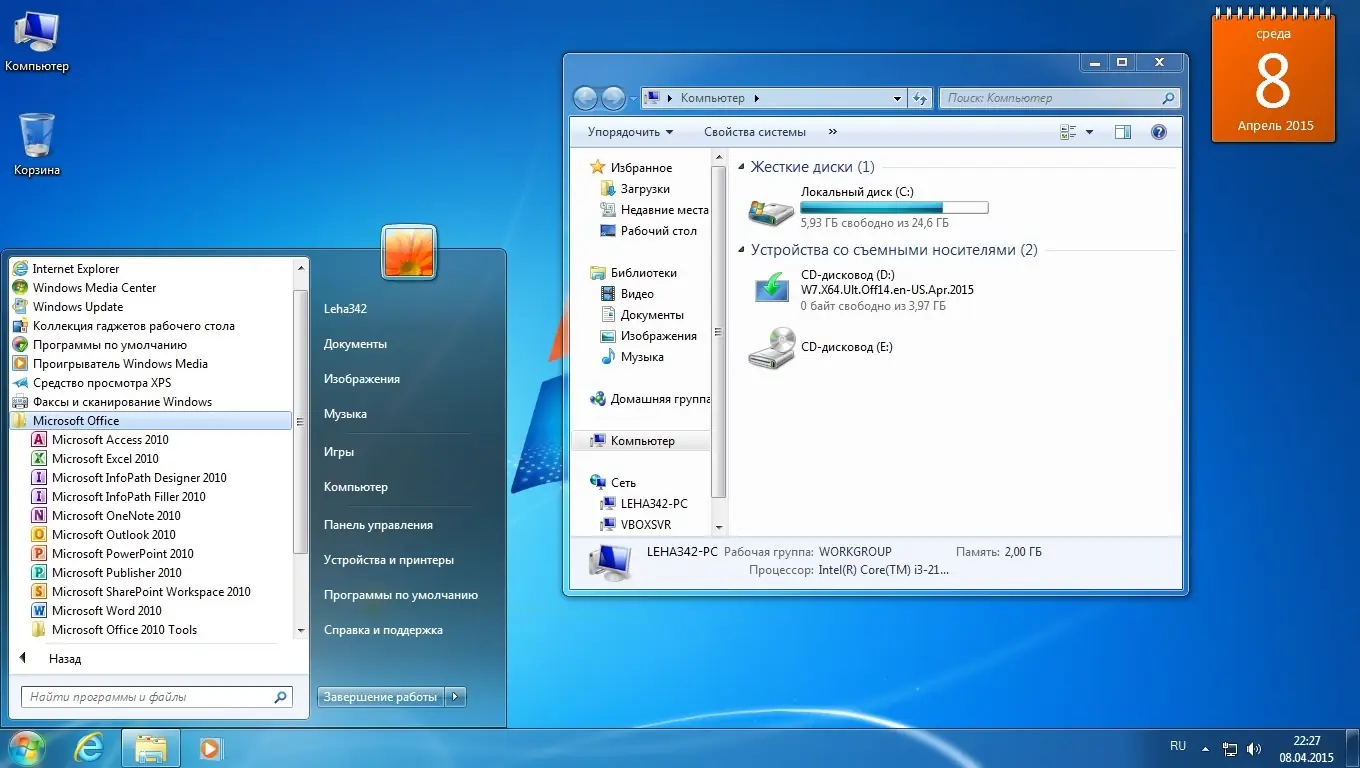Open Microsoft OneNote 2010
This screenshot has height=768, width=1360.
110,515
